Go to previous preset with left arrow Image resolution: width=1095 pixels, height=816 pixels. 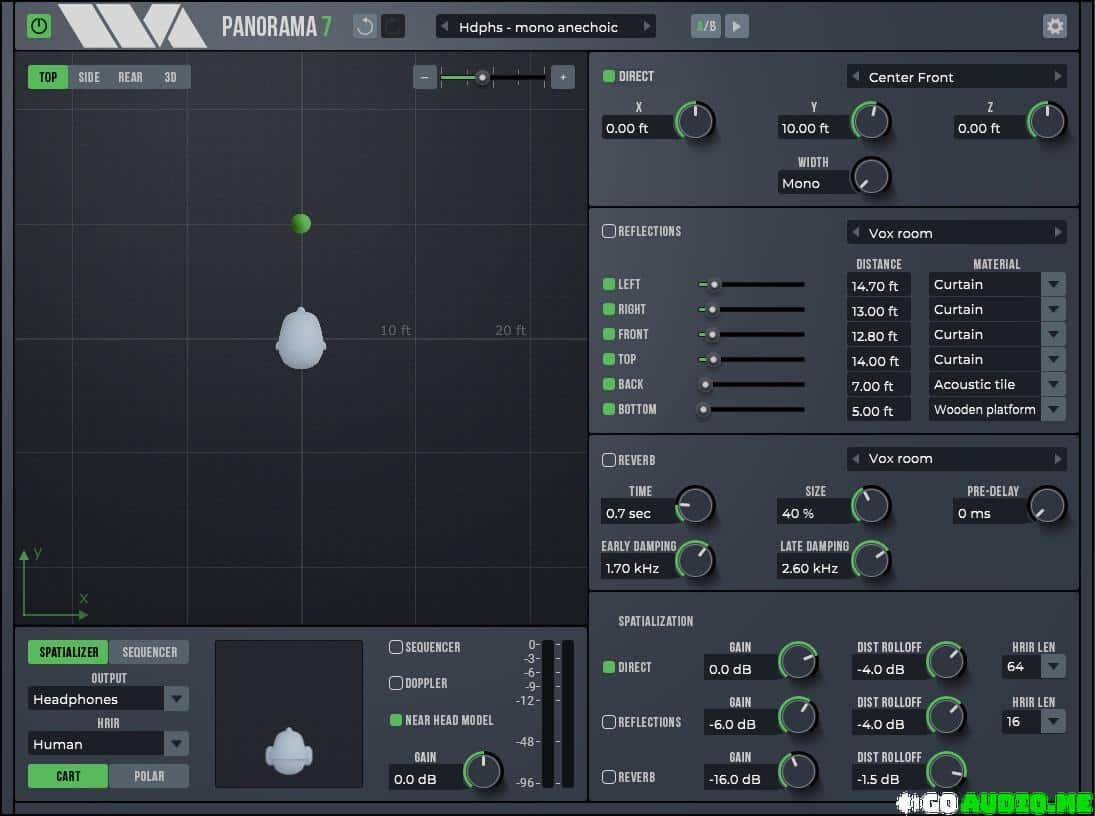(x=444, y=27)
